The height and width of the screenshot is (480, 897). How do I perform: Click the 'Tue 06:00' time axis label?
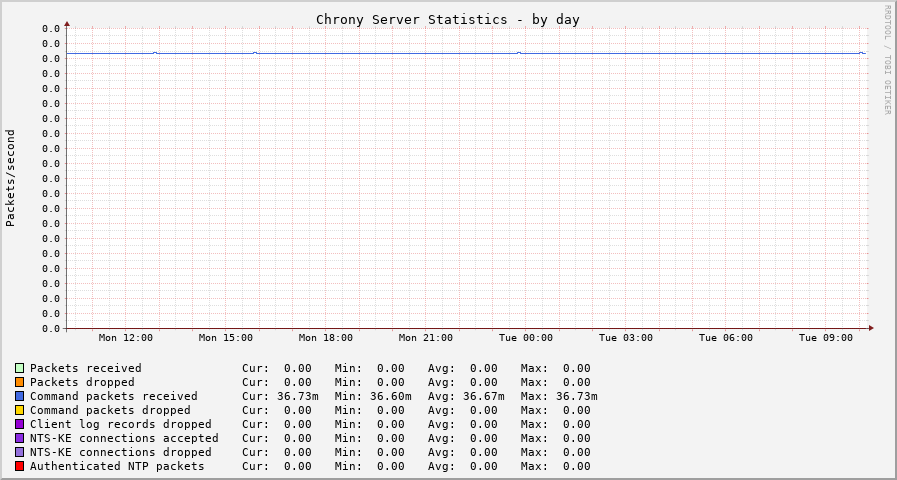pyautogui.click(x=726, y=338)
